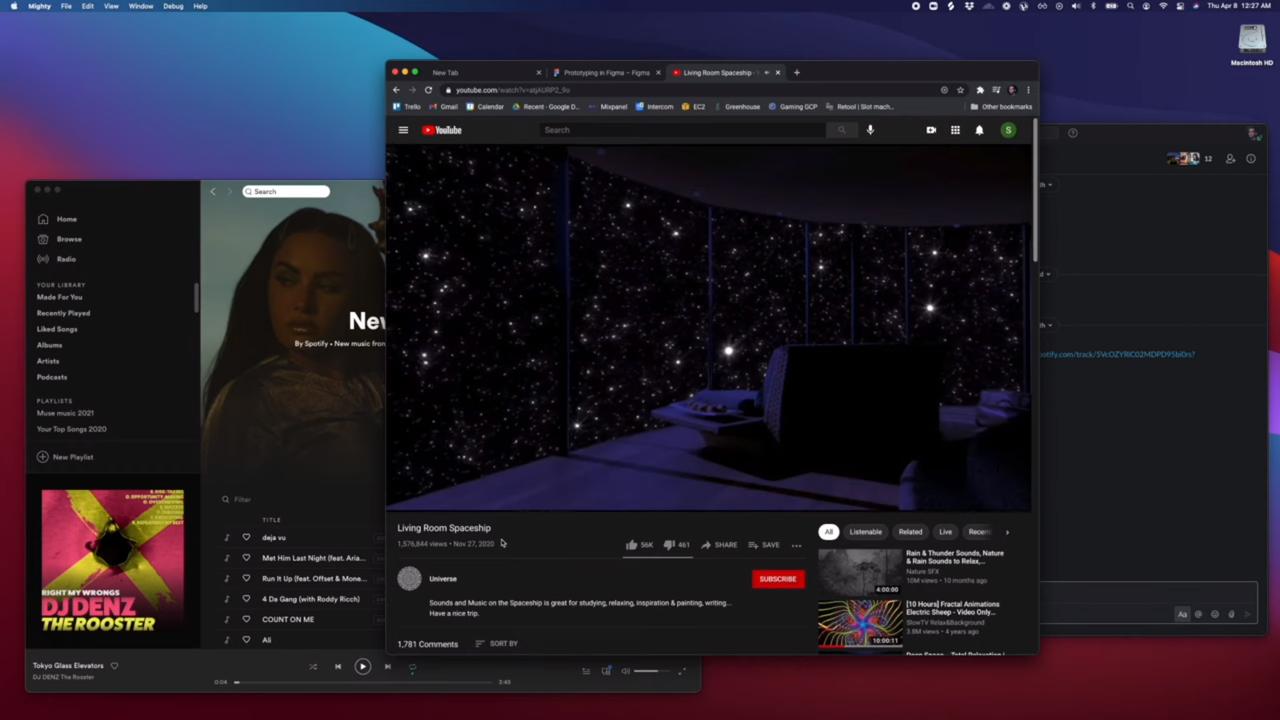Open Rain & Thunder Sounds video thumbnail
This screenshot has width=1280, height=720.
point(860,571)
